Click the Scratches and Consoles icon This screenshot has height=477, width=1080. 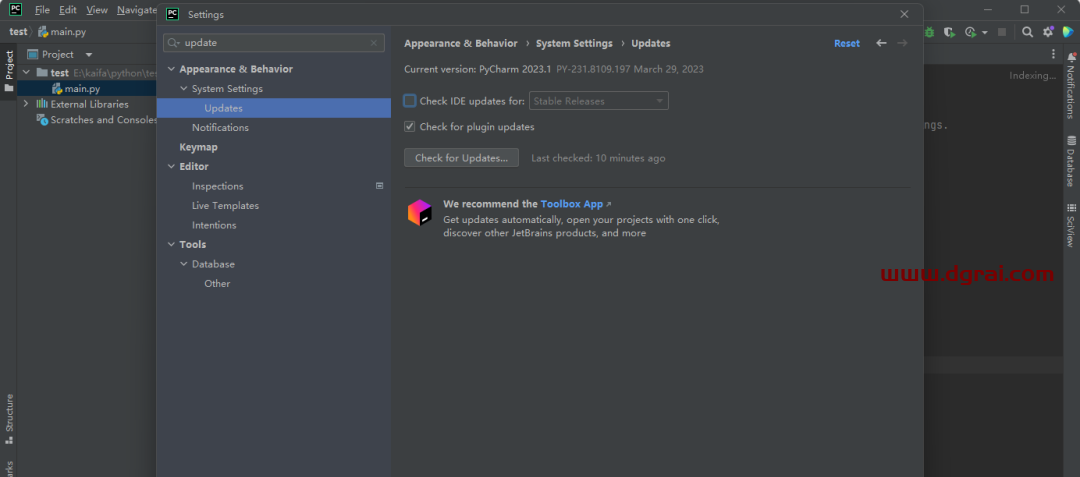point(43,120)
